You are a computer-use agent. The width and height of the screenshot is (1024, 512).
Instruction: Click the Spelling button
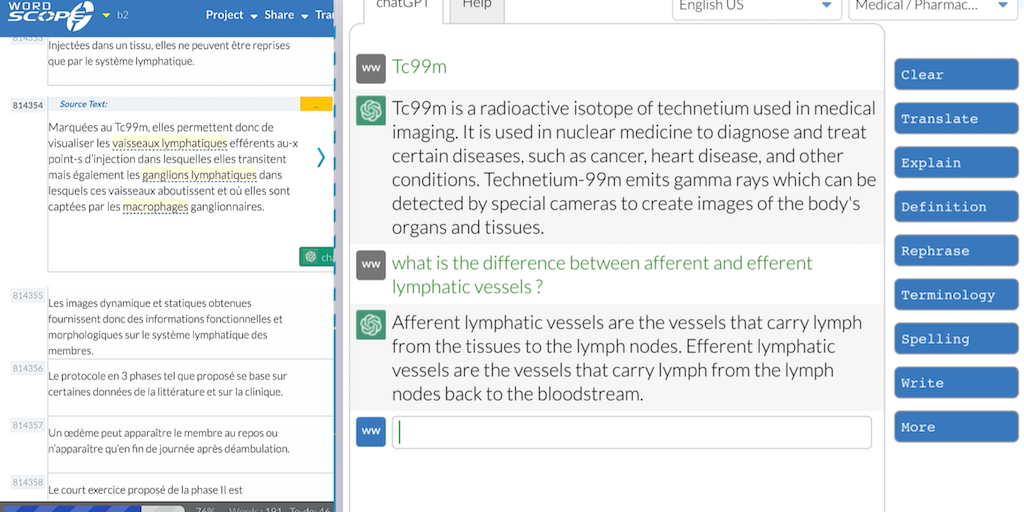tap(956, 339)
